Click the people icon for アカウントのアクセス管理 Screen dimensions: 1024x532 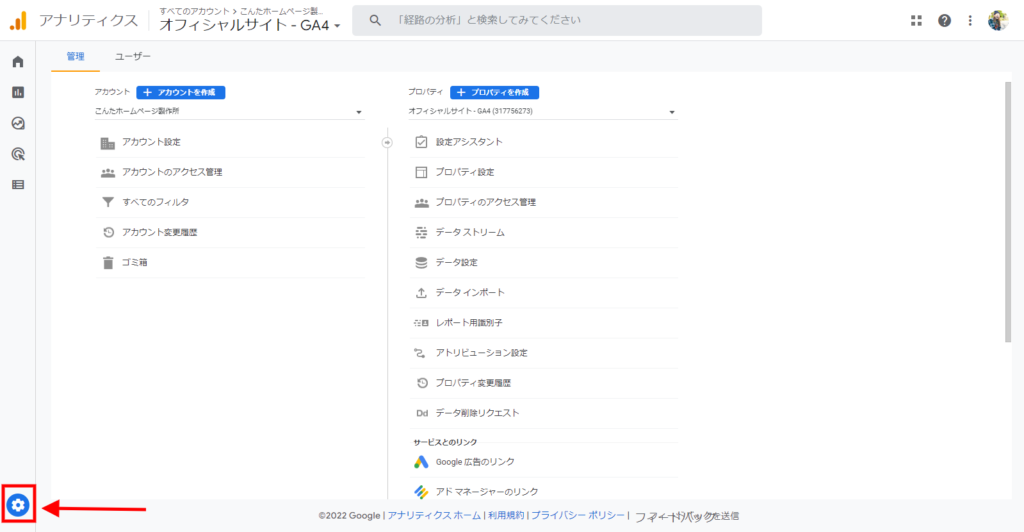coord(108,173)
